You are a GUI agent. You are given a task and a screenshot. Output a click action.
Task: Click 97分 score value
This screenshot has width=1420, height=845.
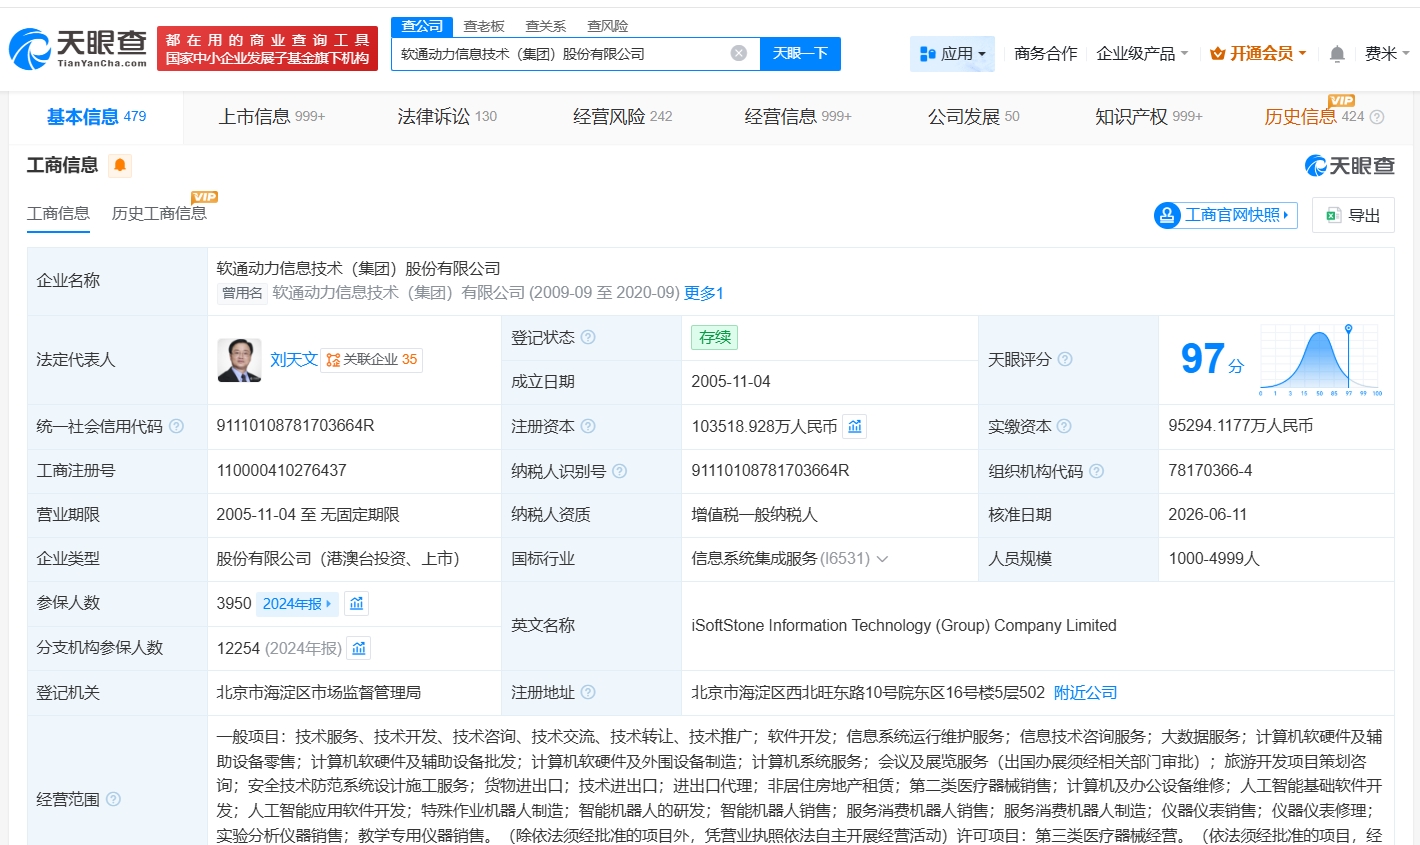(x=1211, y=360)
